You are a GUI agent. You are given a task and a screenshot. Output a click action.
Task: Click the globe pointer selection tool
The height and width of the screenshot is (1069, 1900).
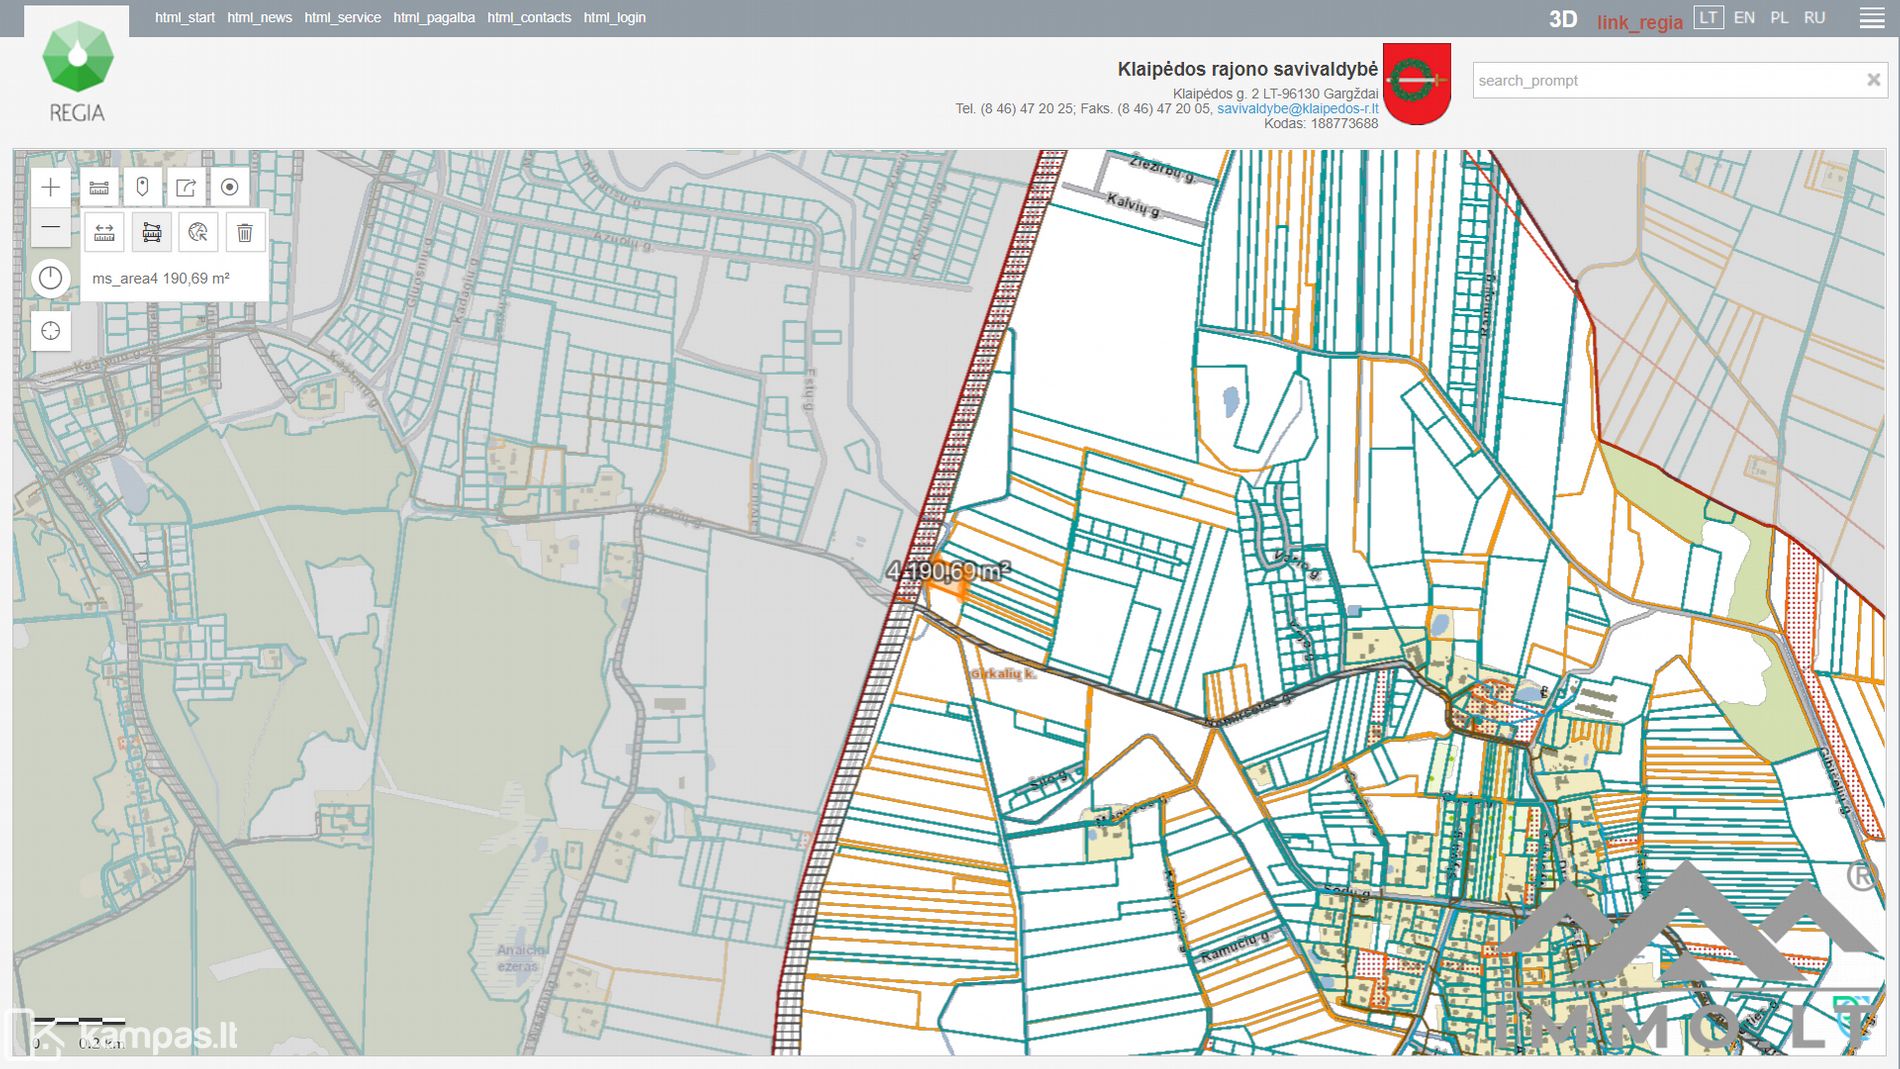[x=198, y=233]
